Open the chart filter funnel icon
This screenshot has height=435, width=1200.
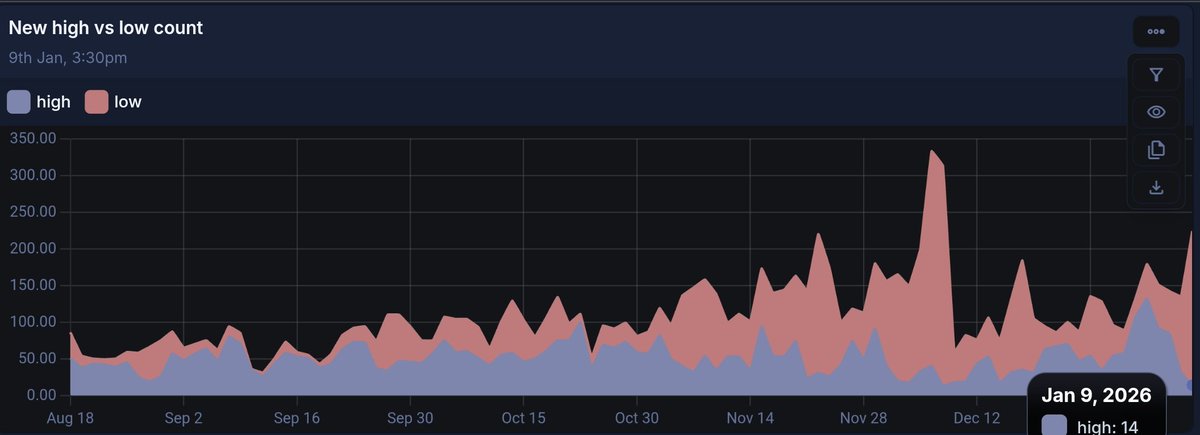[x=1156, y=75]
